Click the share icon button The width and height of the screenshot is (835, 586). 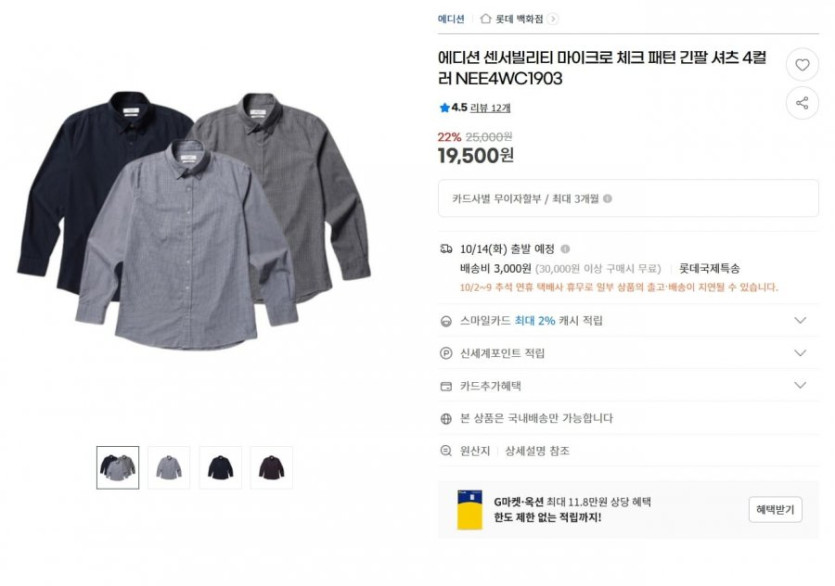point(802,103)
